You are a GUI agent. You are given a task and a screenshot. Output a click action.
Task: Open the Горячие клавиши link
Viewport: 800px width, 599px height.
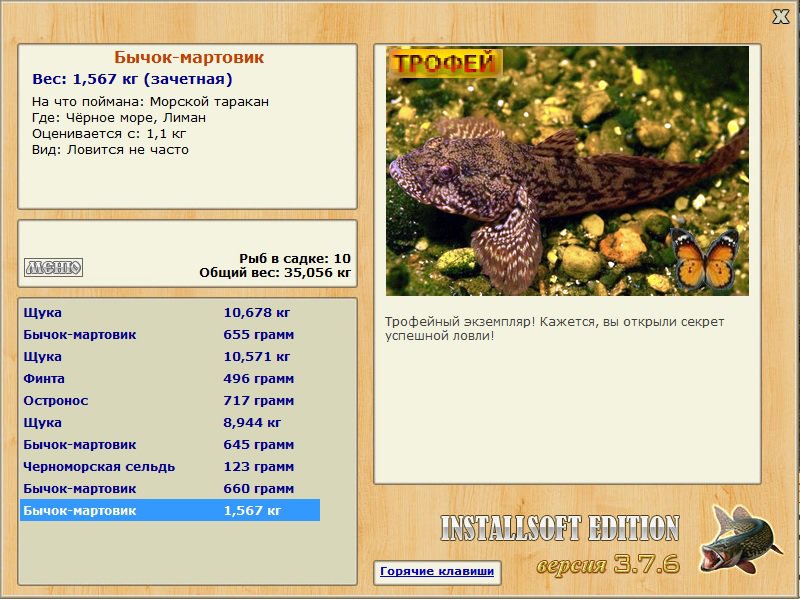point(437,571)
